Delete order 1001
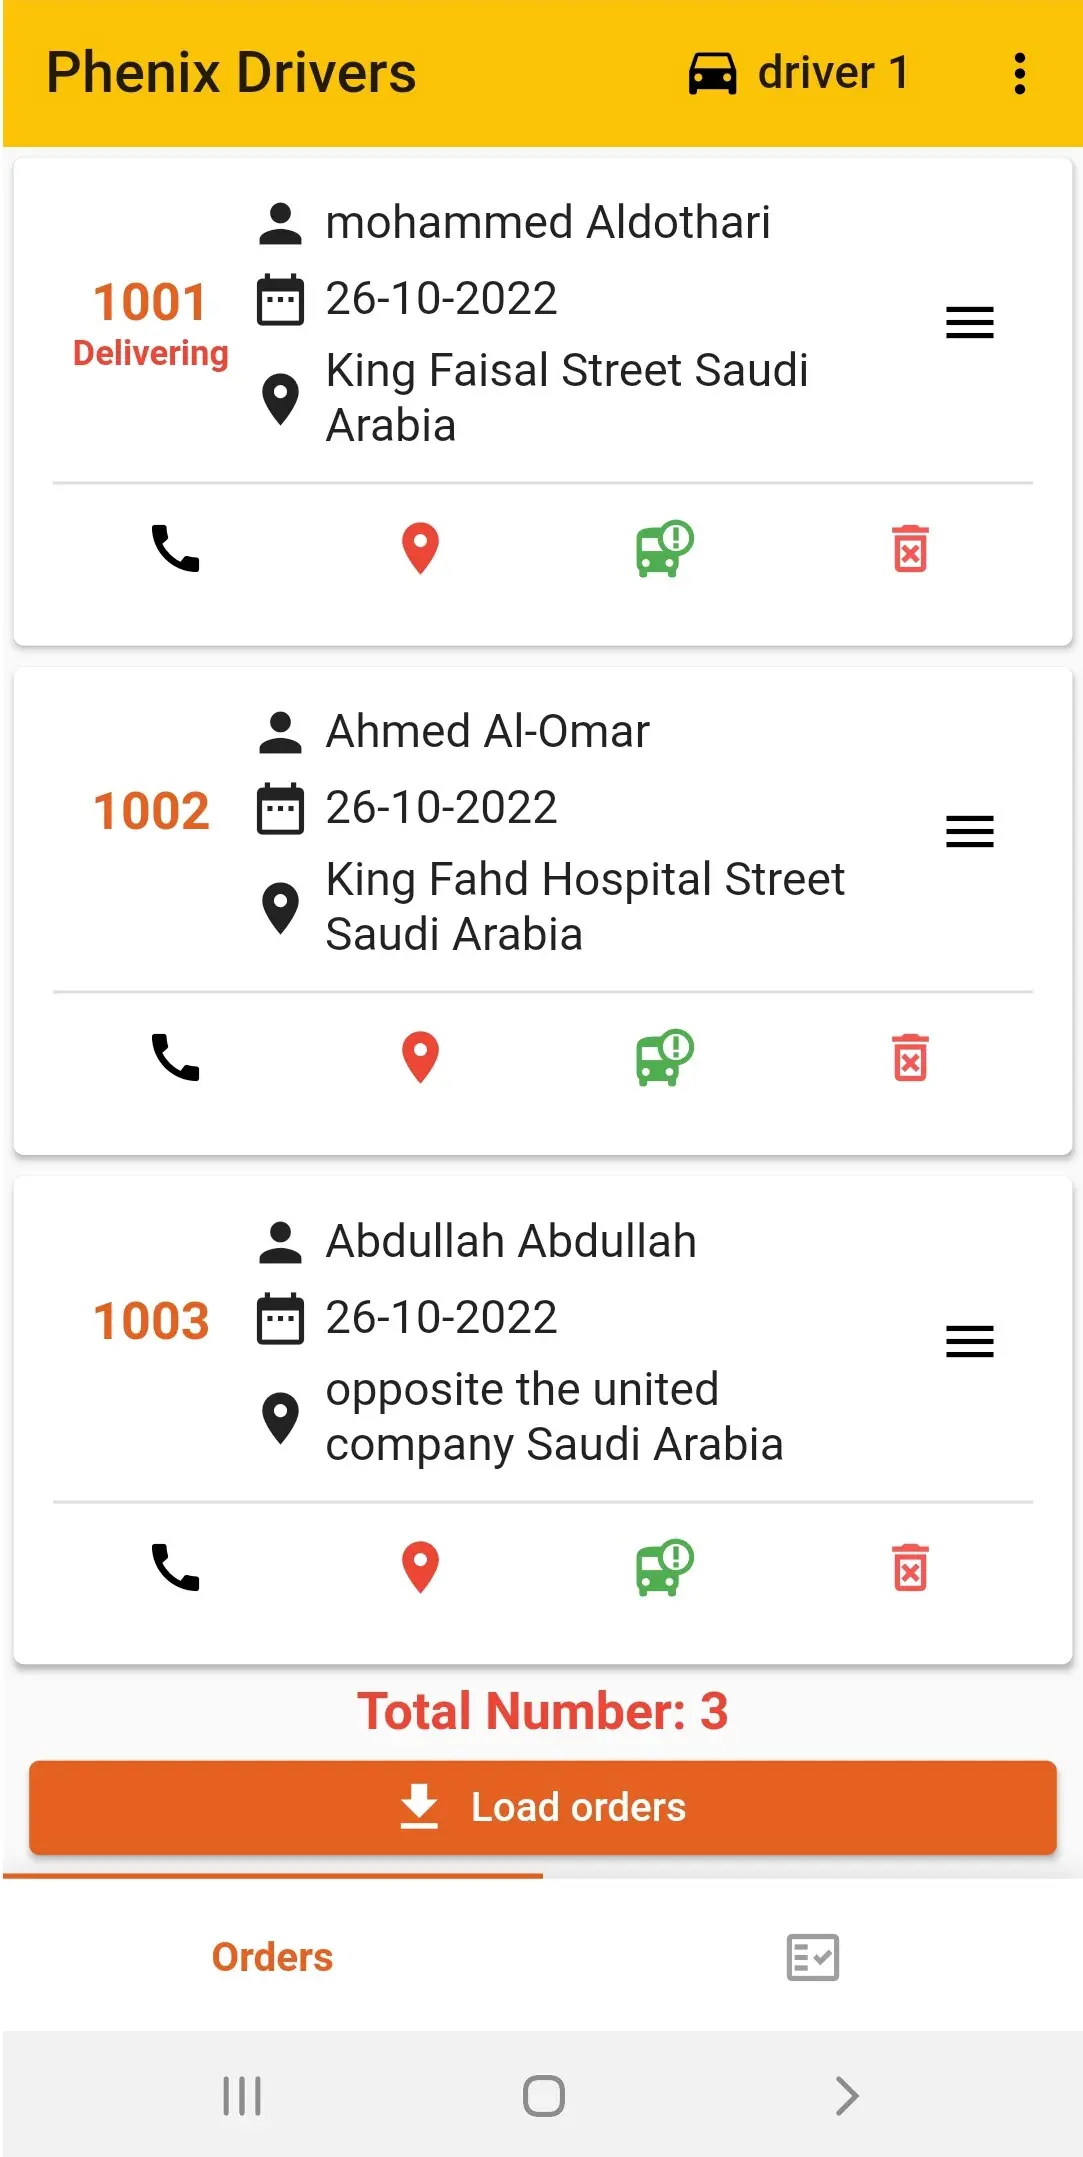 pos(910,548)
